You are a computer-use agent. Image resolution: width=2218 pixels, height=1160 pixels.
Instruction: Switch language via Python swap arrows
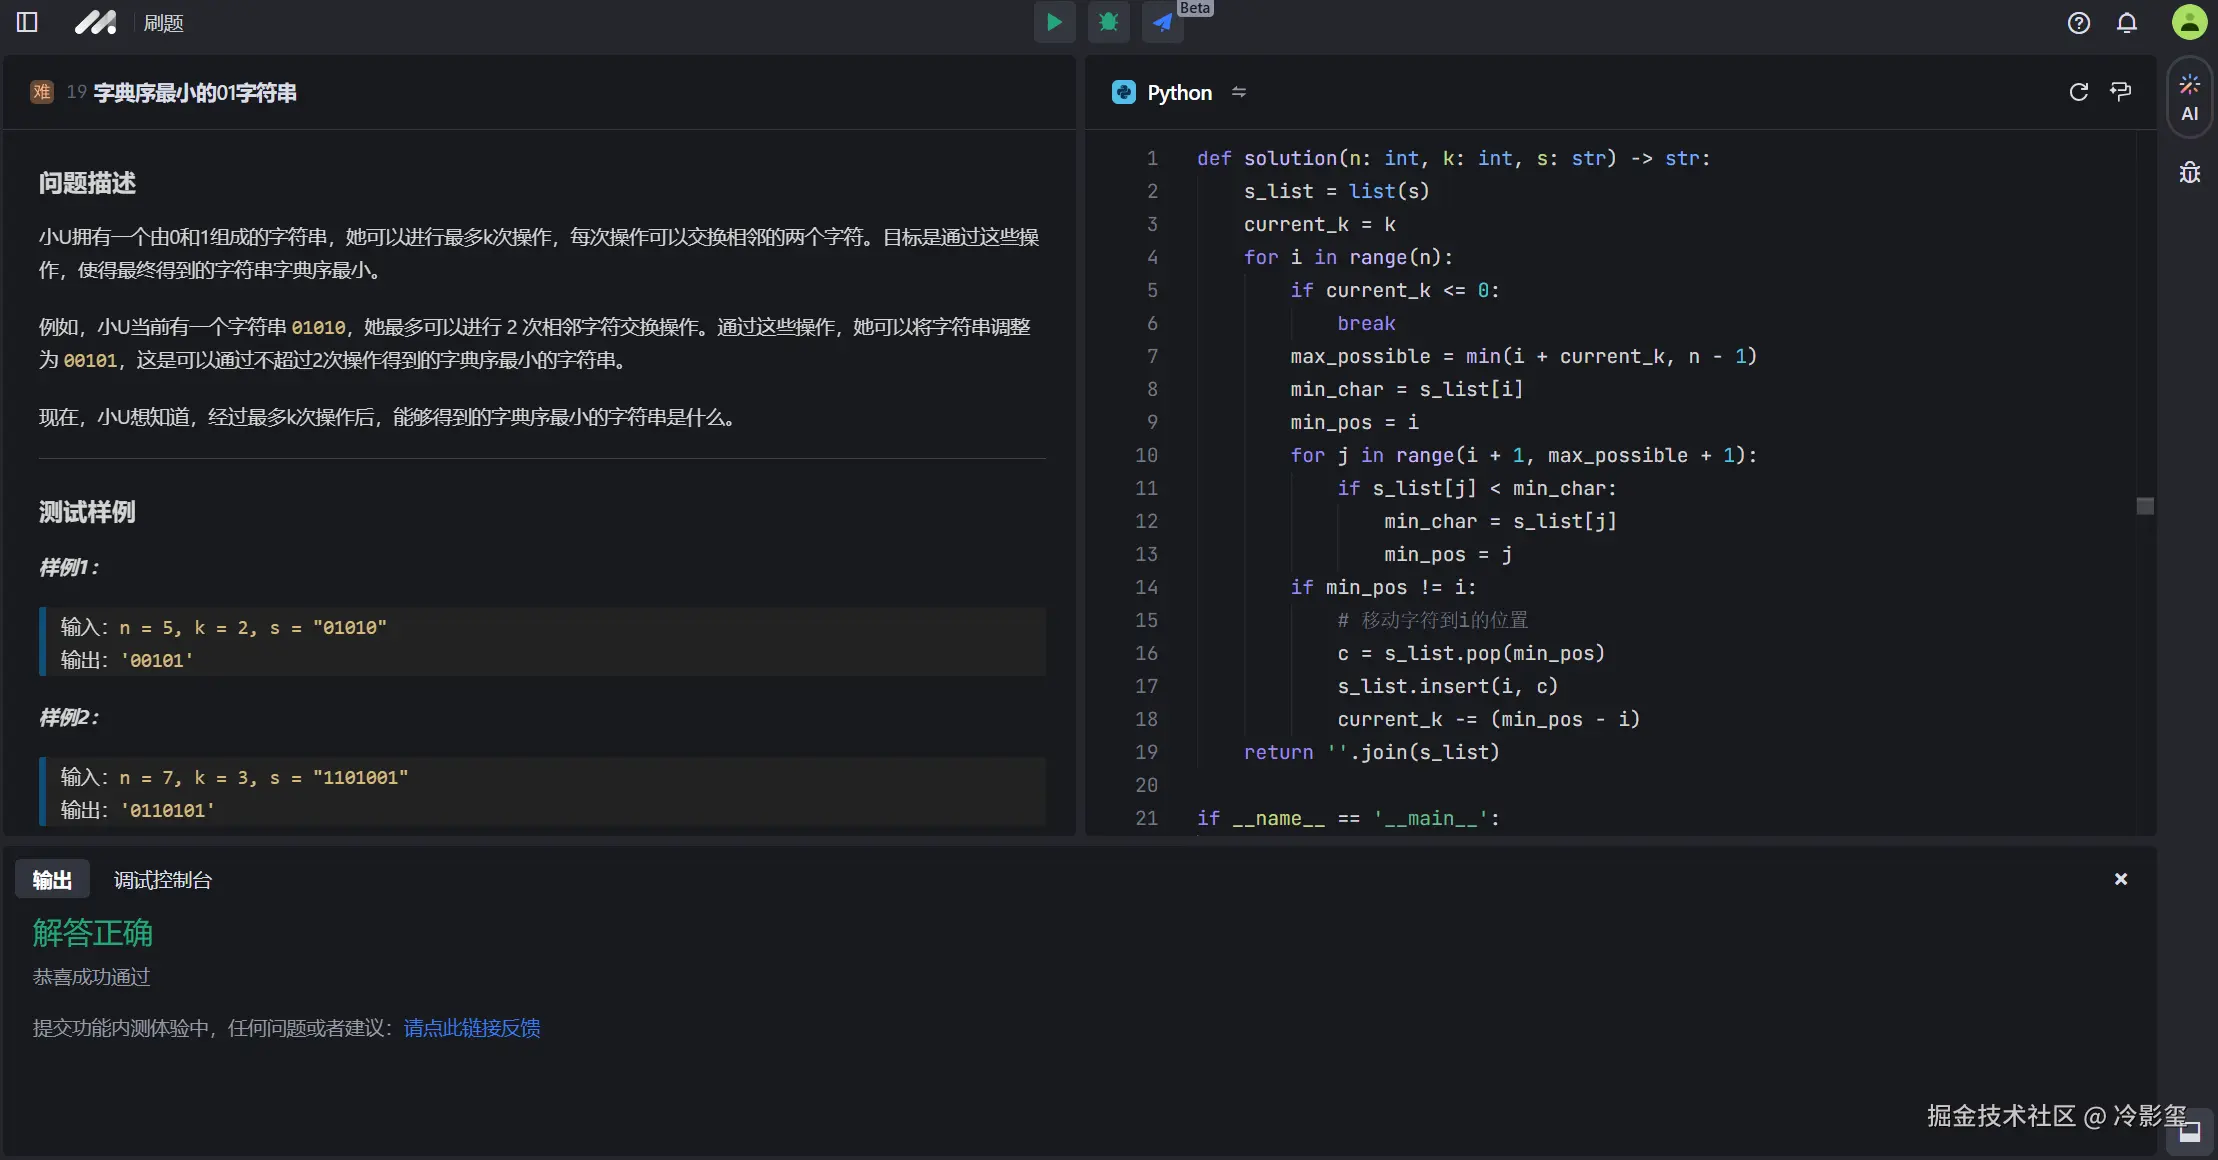(x=1239, y=92)
